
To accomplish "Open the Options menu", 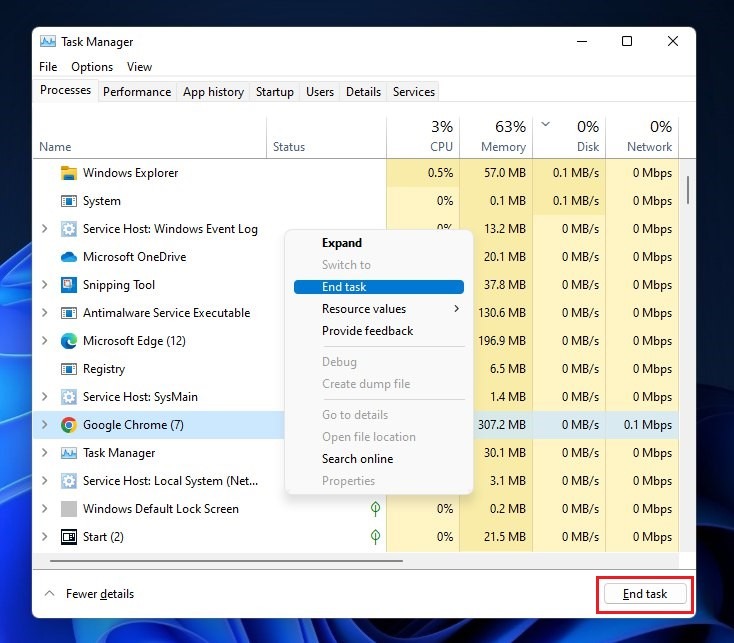I will point(92,67).
